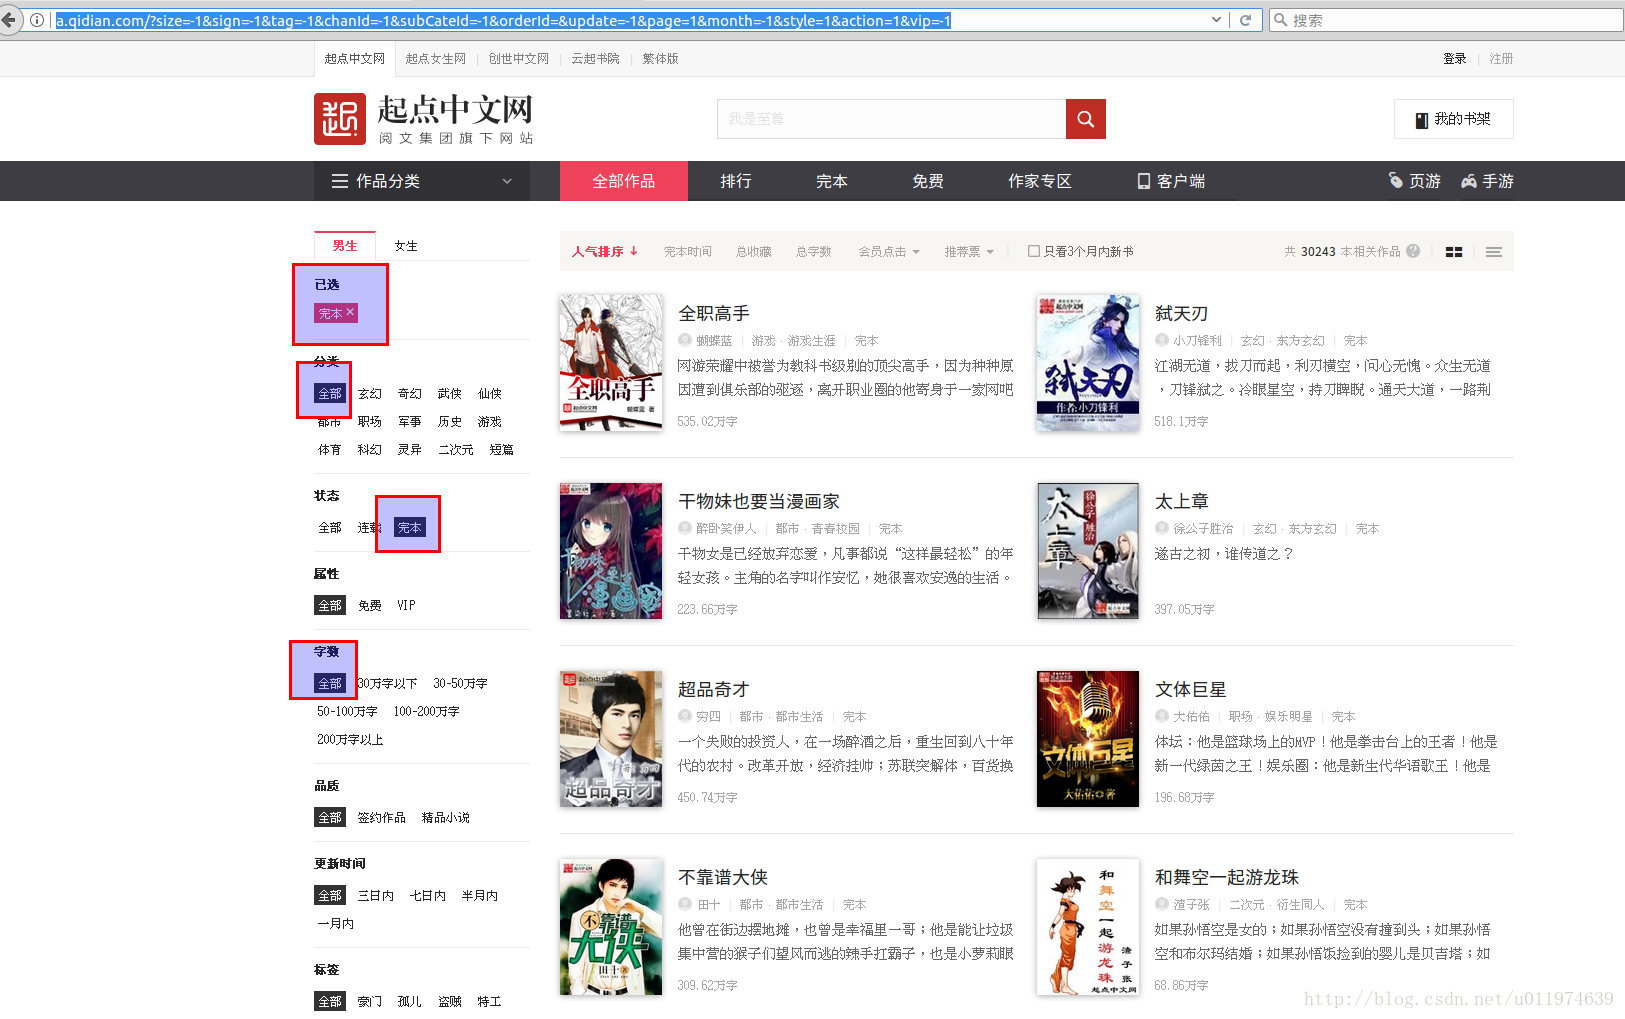Click the help question mark icon
The image size is (1625, 1019).
(1413, 251)
